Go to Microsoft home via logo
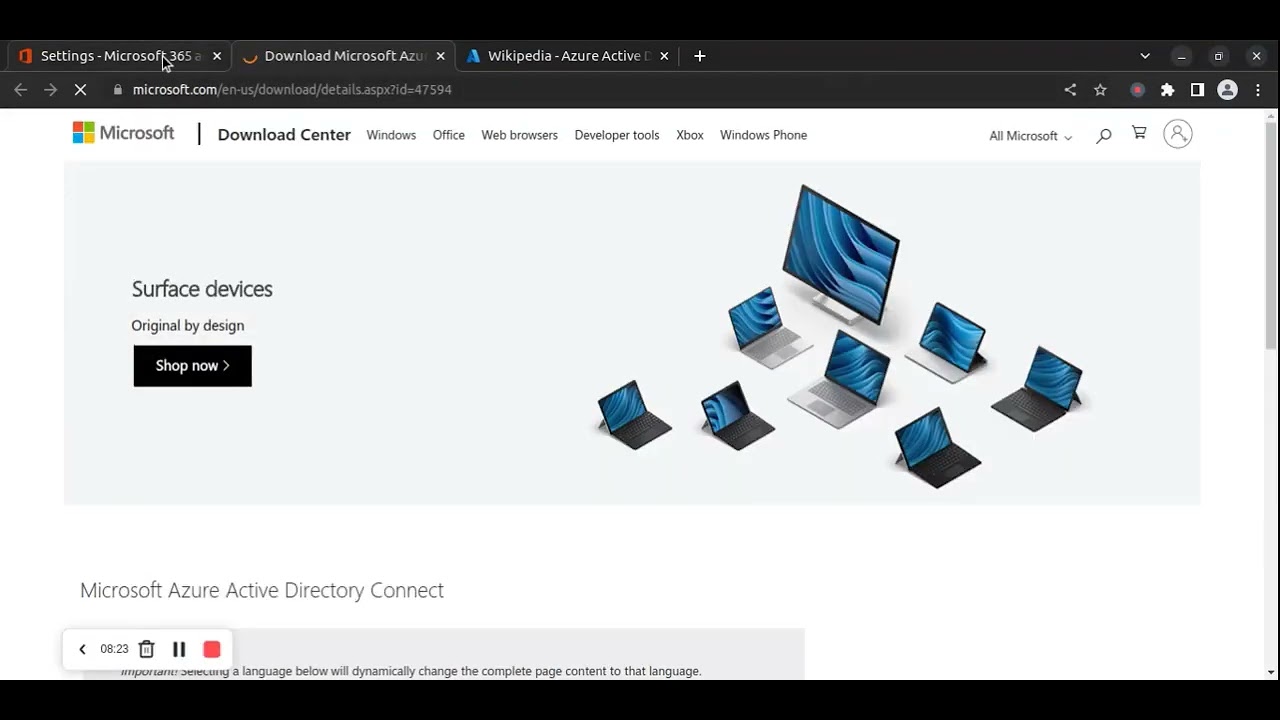This screenshot has height=720, width=1280. tap(123, 133)
